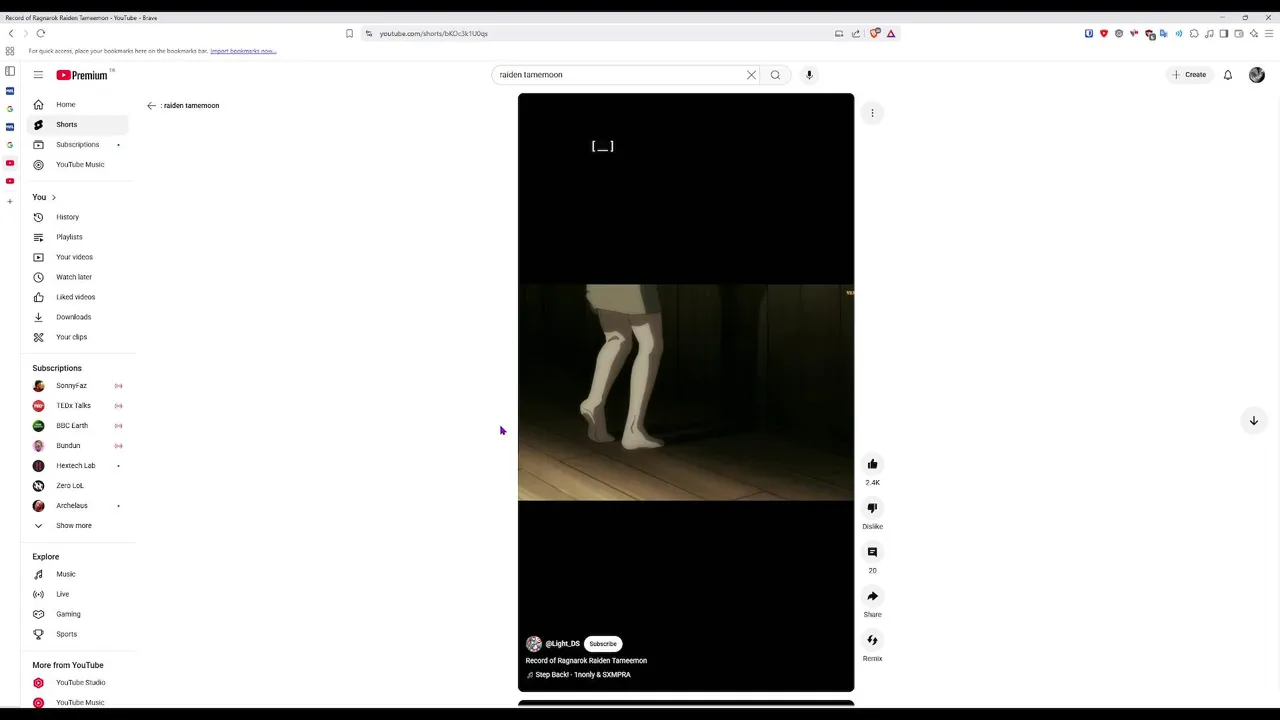Go back from raiden tamemoon results

(x=151, y=105)
